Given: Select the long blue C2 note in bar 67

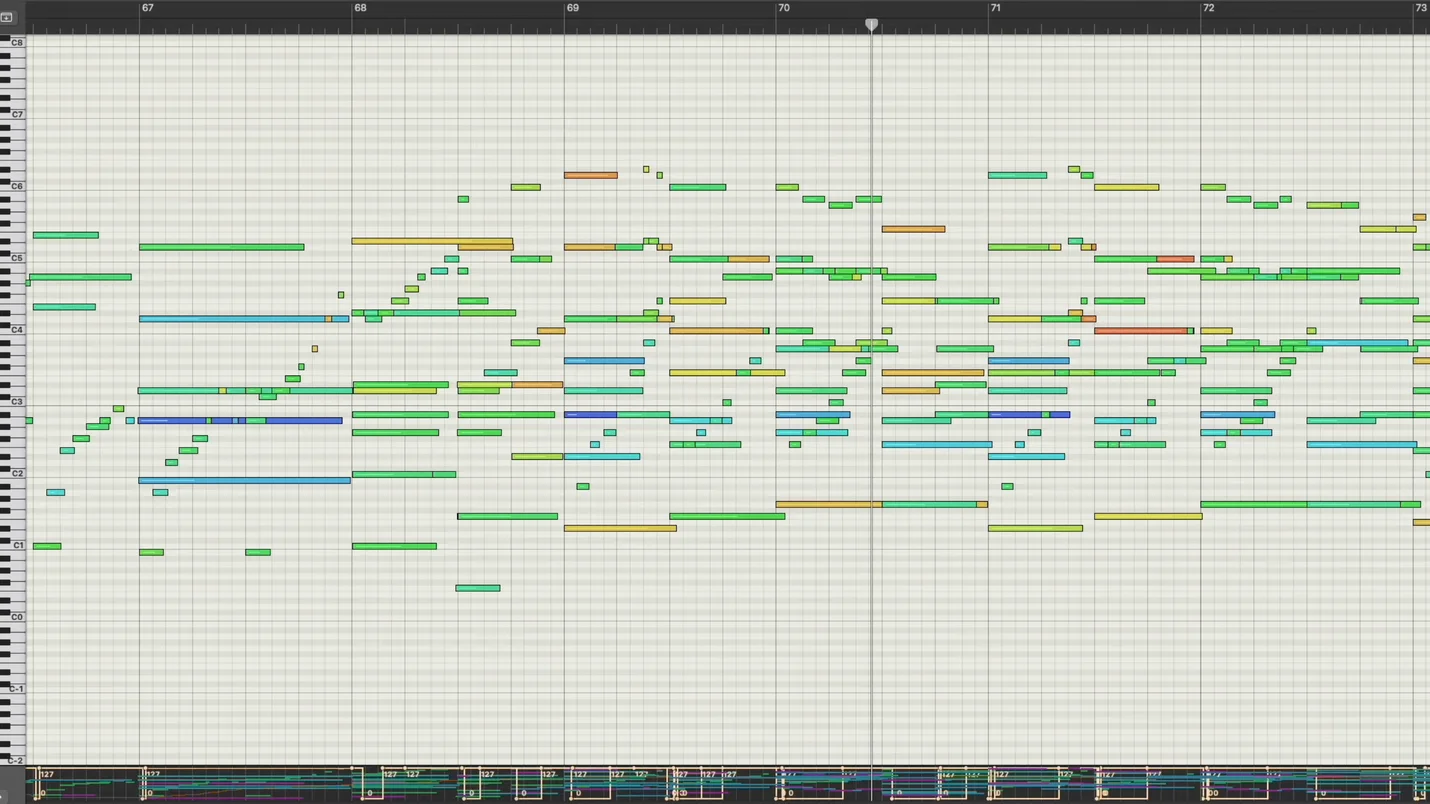Looking at the screenshot, I should pyautogui.click(x=244, y=481).
